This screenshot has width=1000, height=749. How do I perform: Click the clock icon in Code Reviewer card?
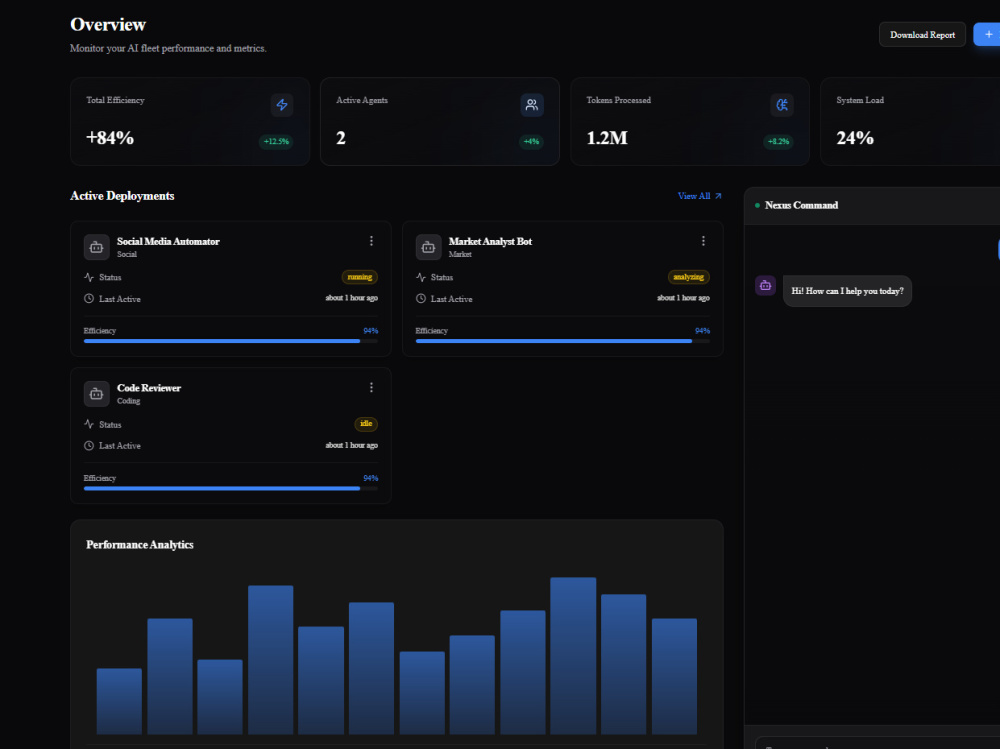89,445
